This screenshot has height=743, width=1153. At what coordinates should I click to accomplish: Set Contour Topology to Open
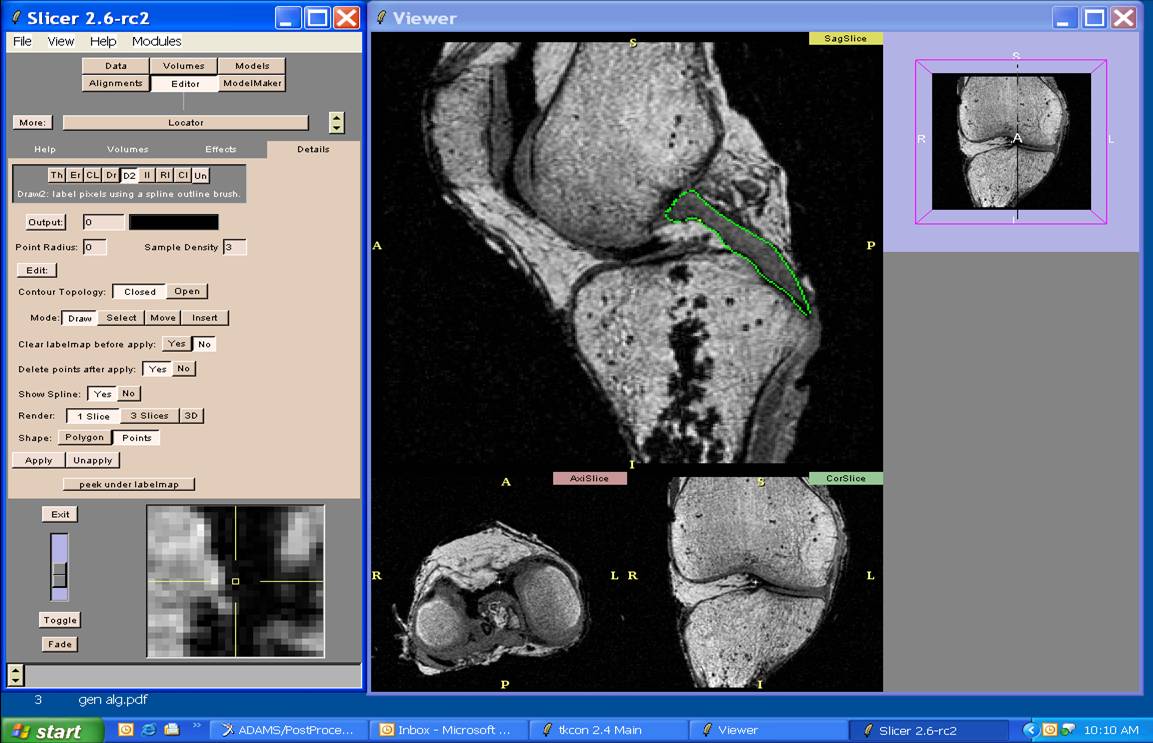(187, 292)
